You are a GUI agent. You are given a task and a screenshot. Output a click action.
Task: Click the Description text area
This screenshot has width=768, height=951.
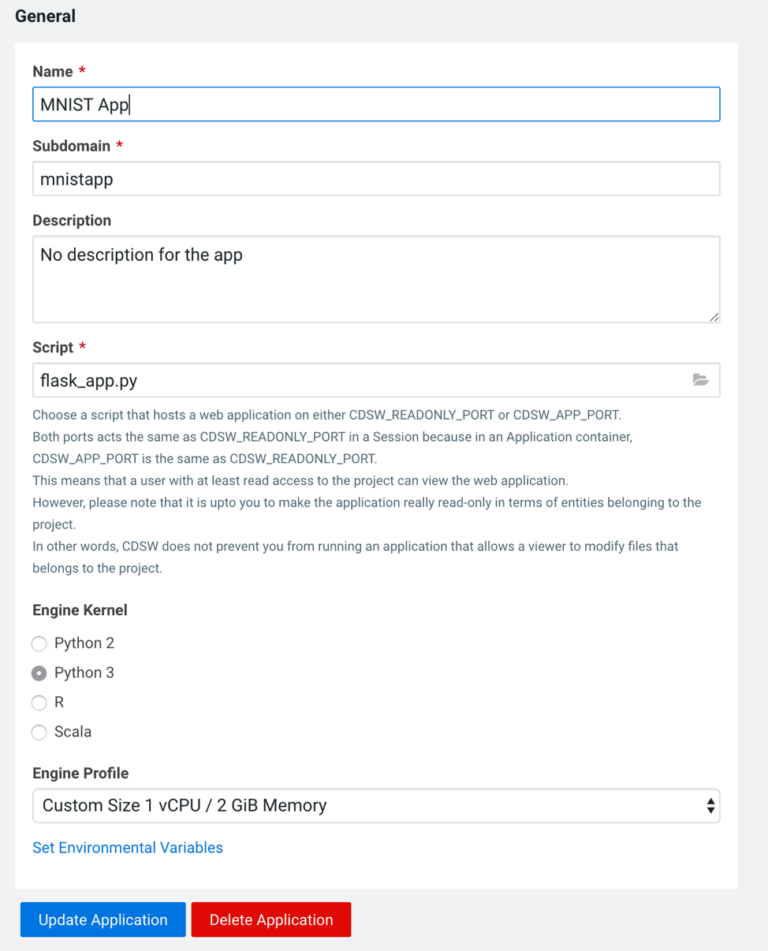(x=376, y=277)
